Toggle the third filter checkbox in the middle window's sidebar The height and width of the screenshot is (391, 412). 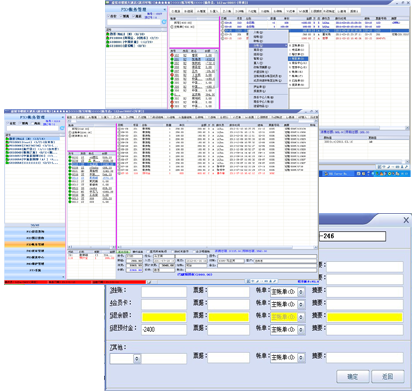[x=33, y=123]
